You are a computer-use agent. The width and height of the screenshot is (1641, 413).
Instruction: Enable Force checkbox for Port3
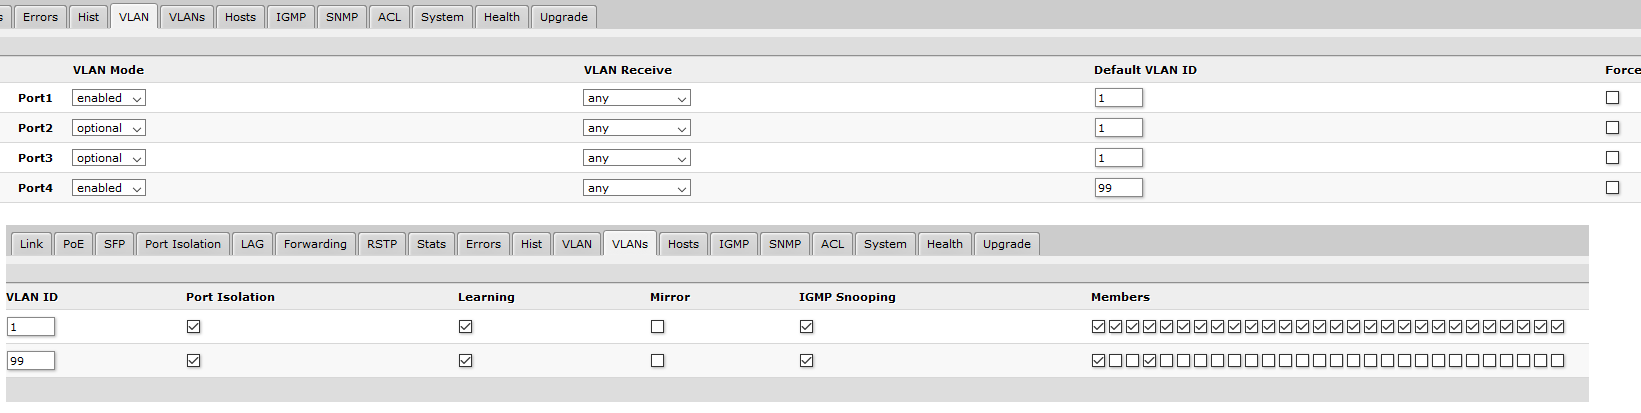coord(1612,158)
